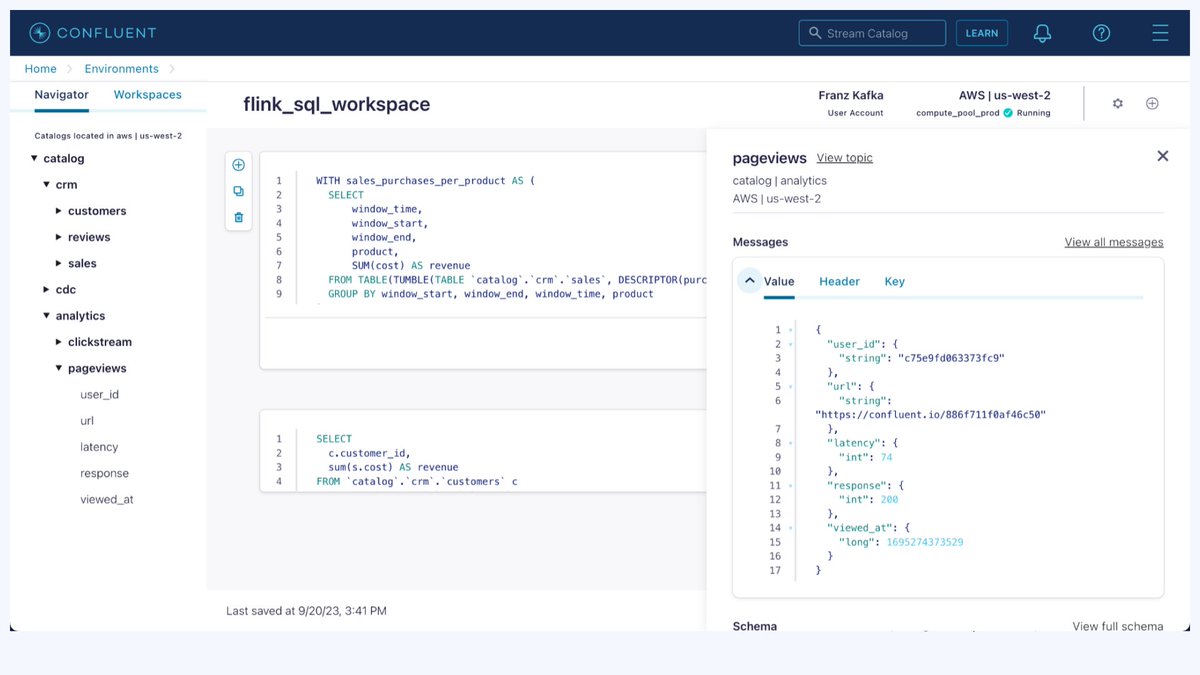The height and width of the screenshot is (675, 1200).
Task: Click the "c75e9fd063373fc9" string value
Action: pyautogui.click(x=951, y=358)
